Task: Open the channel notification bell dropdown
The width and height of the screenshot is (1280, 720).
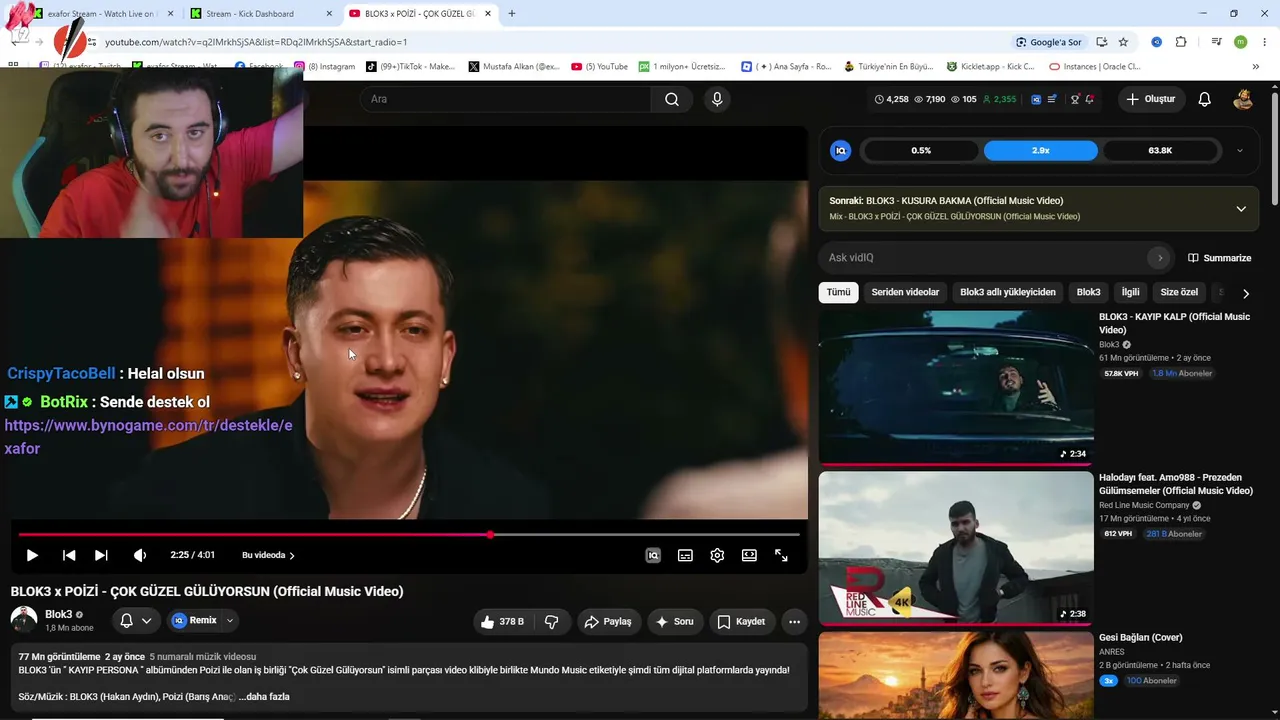Action: [136, 621]
